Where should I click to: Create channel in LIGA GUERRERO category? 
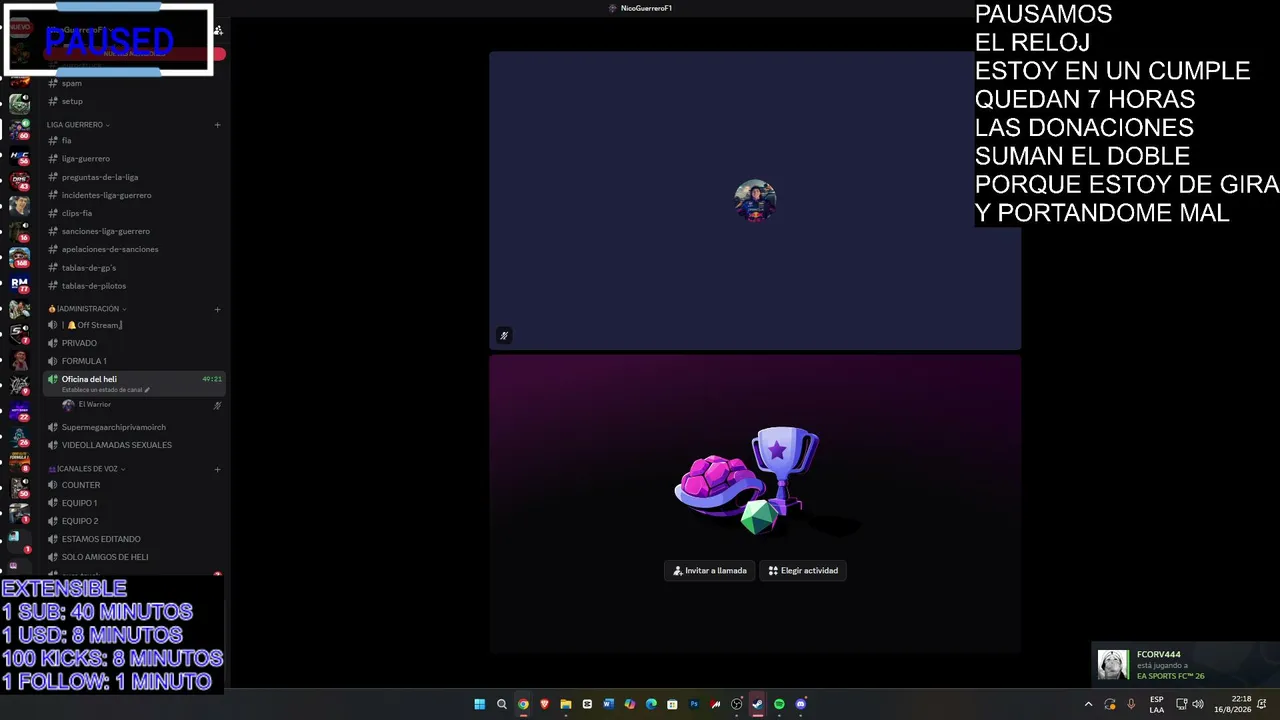click(x=217, y=125)
